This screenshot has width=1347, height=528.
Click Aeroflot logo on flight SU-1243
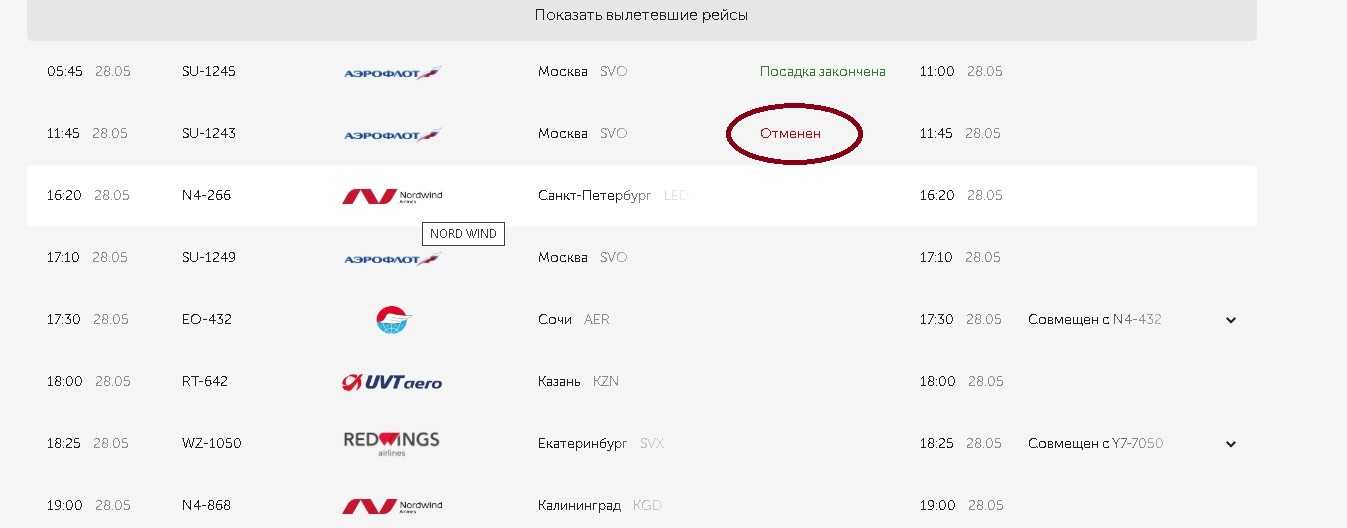coord(392,134)
